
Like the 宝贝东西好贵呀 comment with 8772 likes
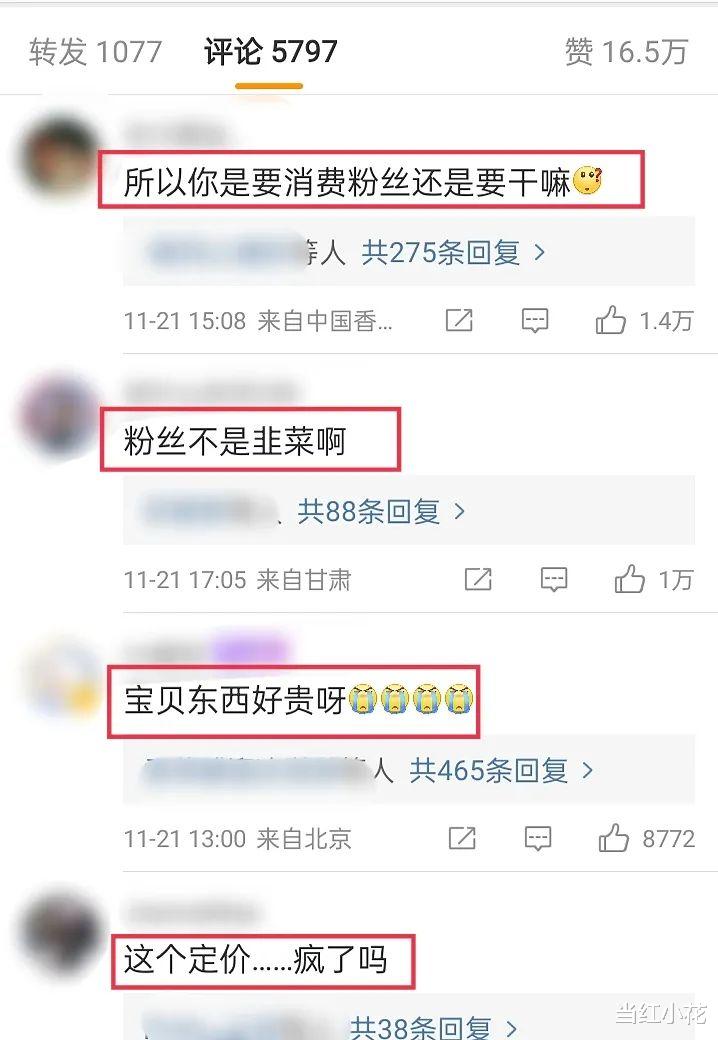pyautogui.click(x=613, y=838)
